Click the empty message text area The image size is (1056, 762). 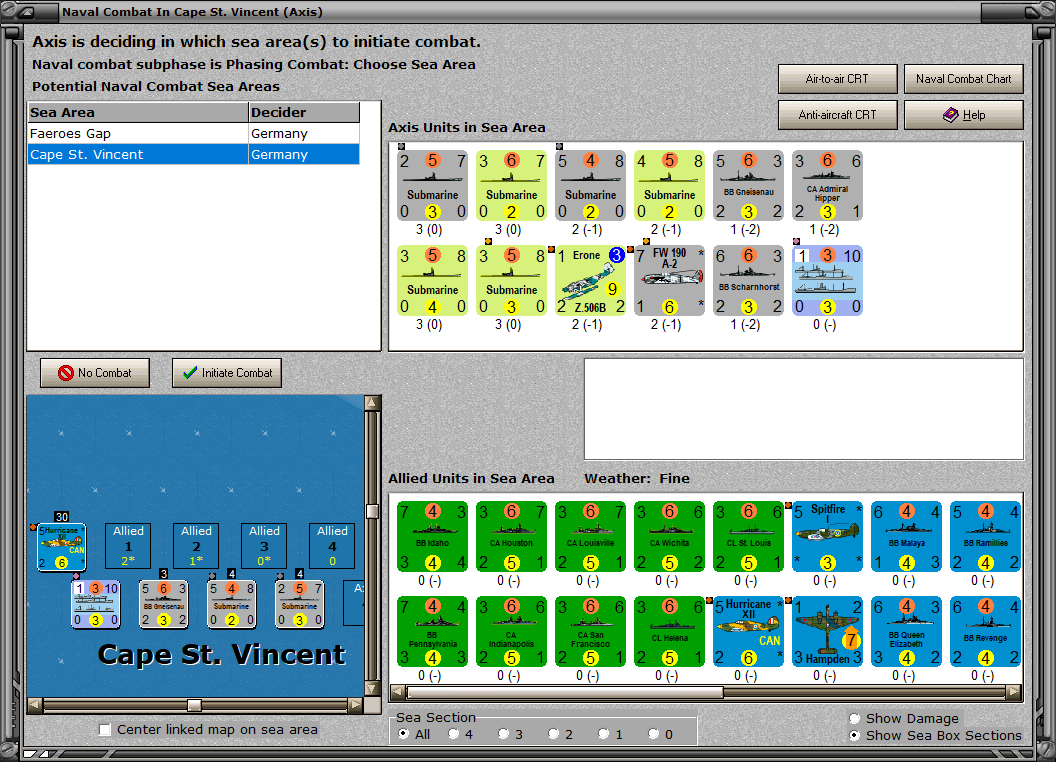[803, 409]
